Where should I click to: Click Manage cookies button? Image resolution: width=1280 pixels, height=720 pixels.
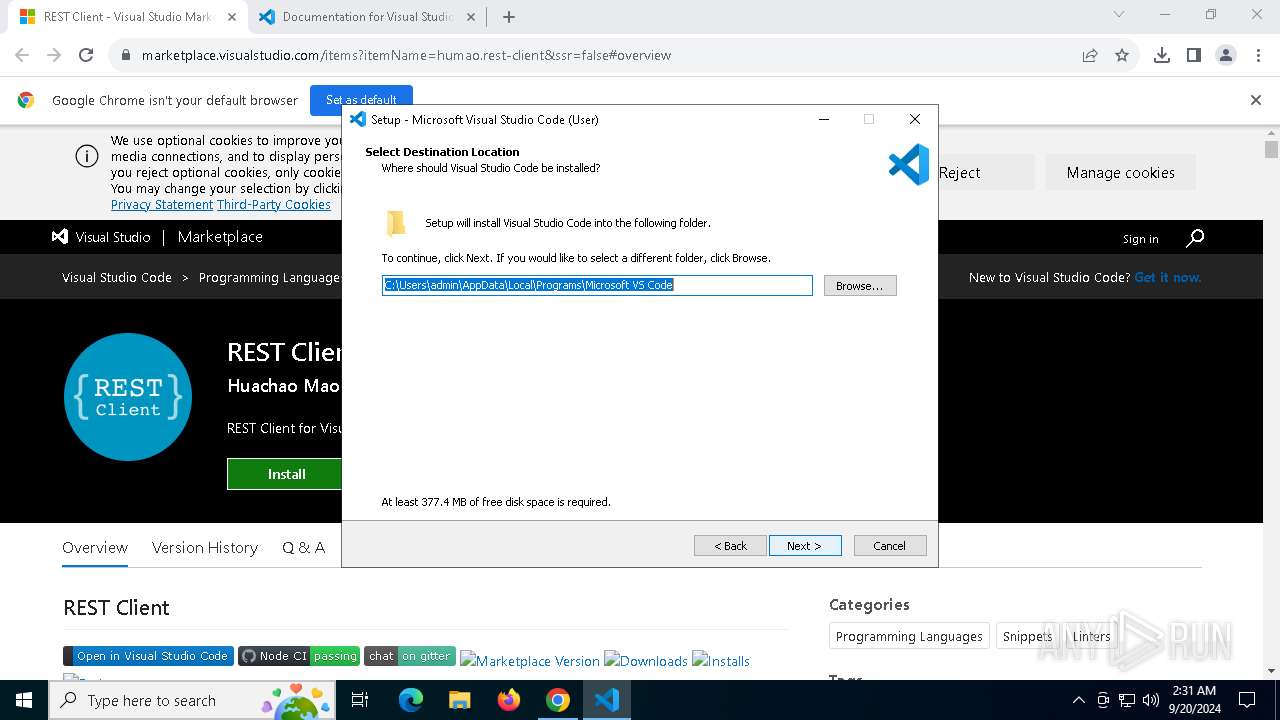coord(1121,173)
